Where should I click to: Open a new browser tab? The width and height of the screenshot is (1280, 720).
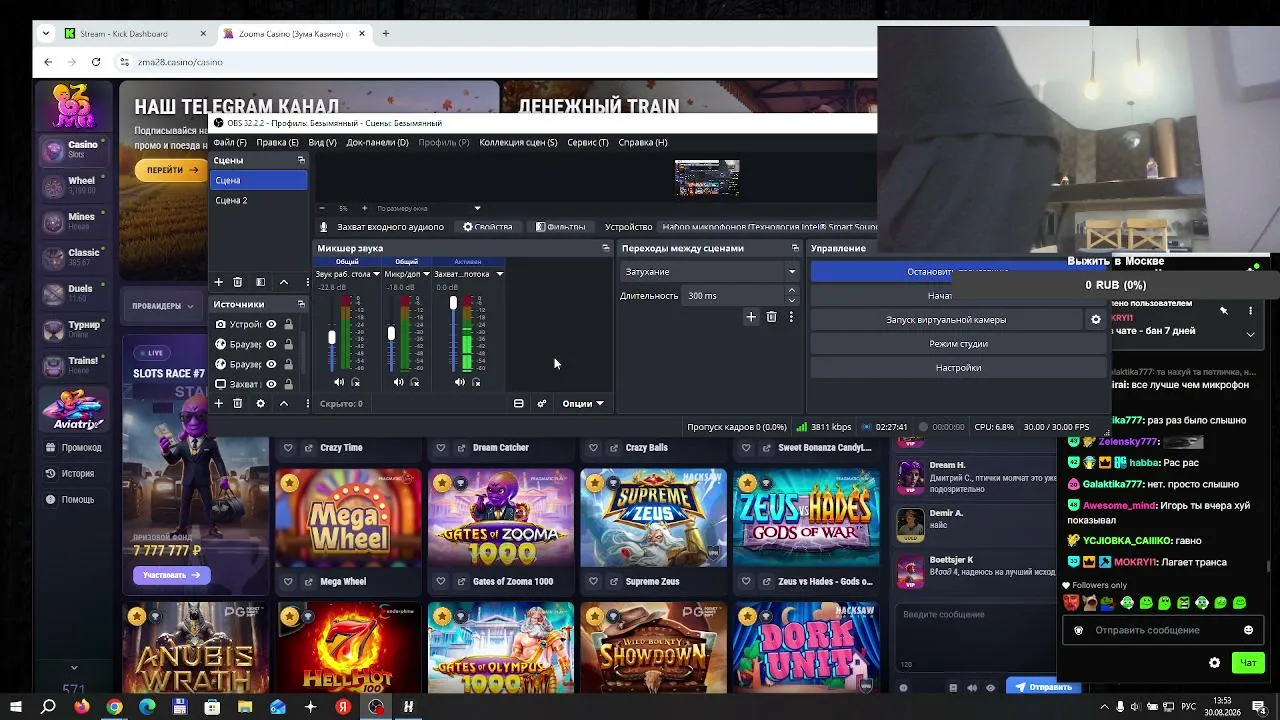coord(385,33)
